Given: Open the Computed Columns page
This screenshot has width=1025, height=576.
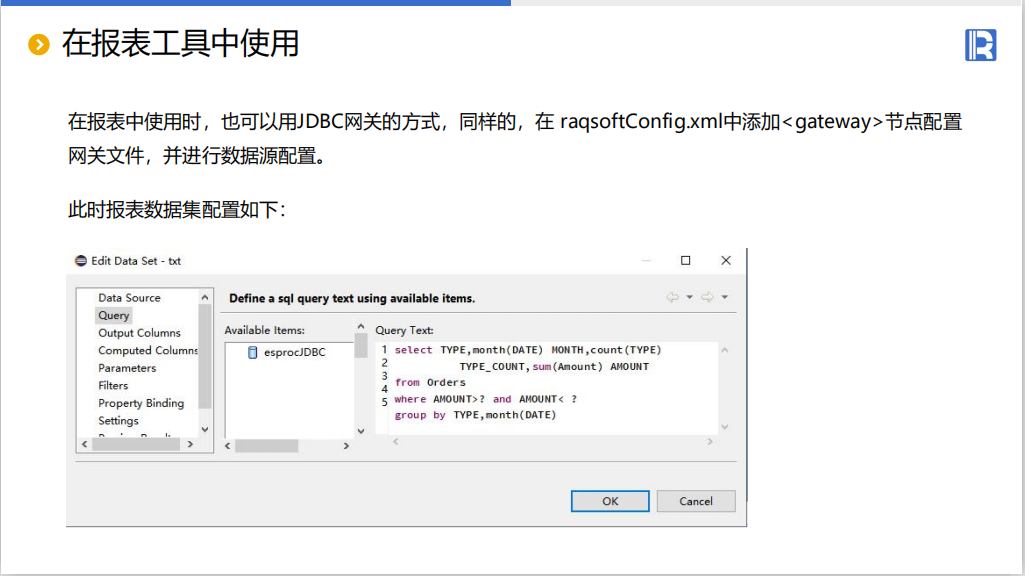Looking at the screenshot, I should pos(148,350).
